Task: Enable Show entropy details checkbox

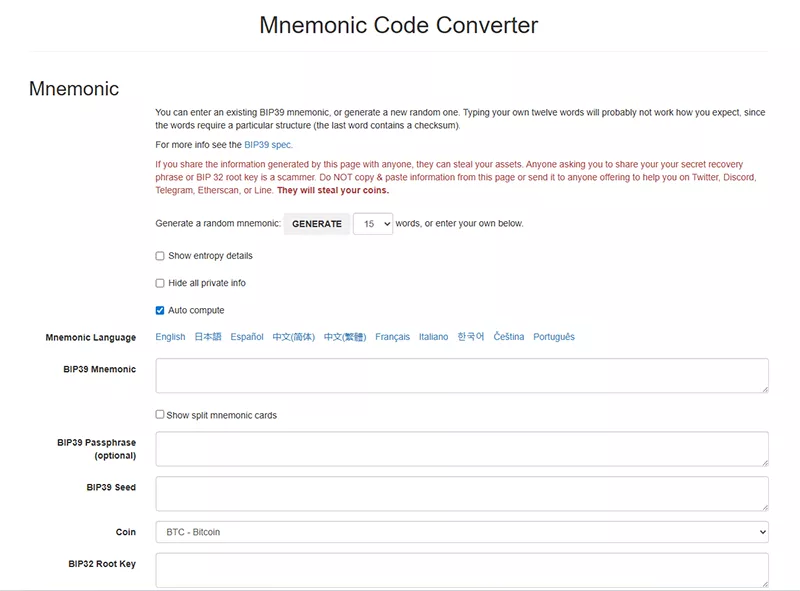Action: click(x=160, y=256)
